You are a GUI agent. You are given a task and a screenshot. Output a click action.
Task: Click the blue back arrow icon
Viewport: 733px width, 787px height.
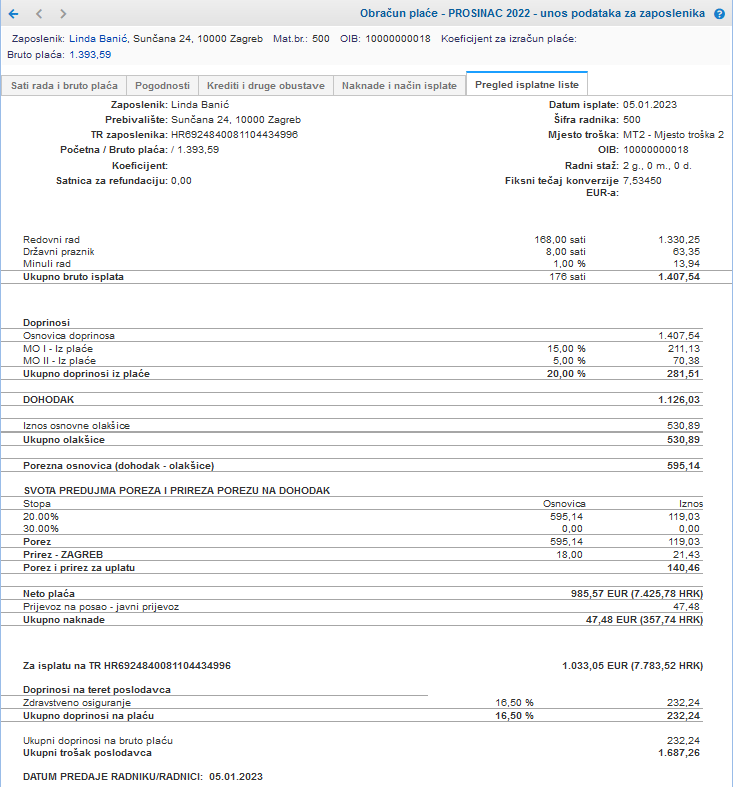click(13, 14)
